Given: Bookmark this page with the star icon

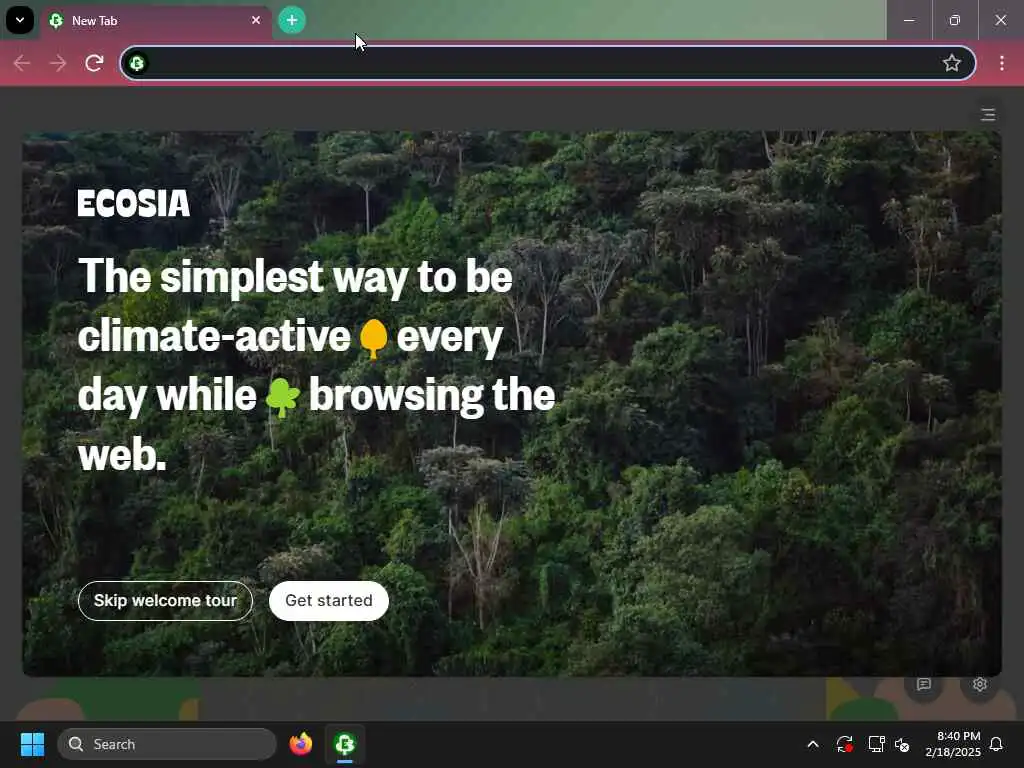Looking at the screenshot, I should coord(952,63).
